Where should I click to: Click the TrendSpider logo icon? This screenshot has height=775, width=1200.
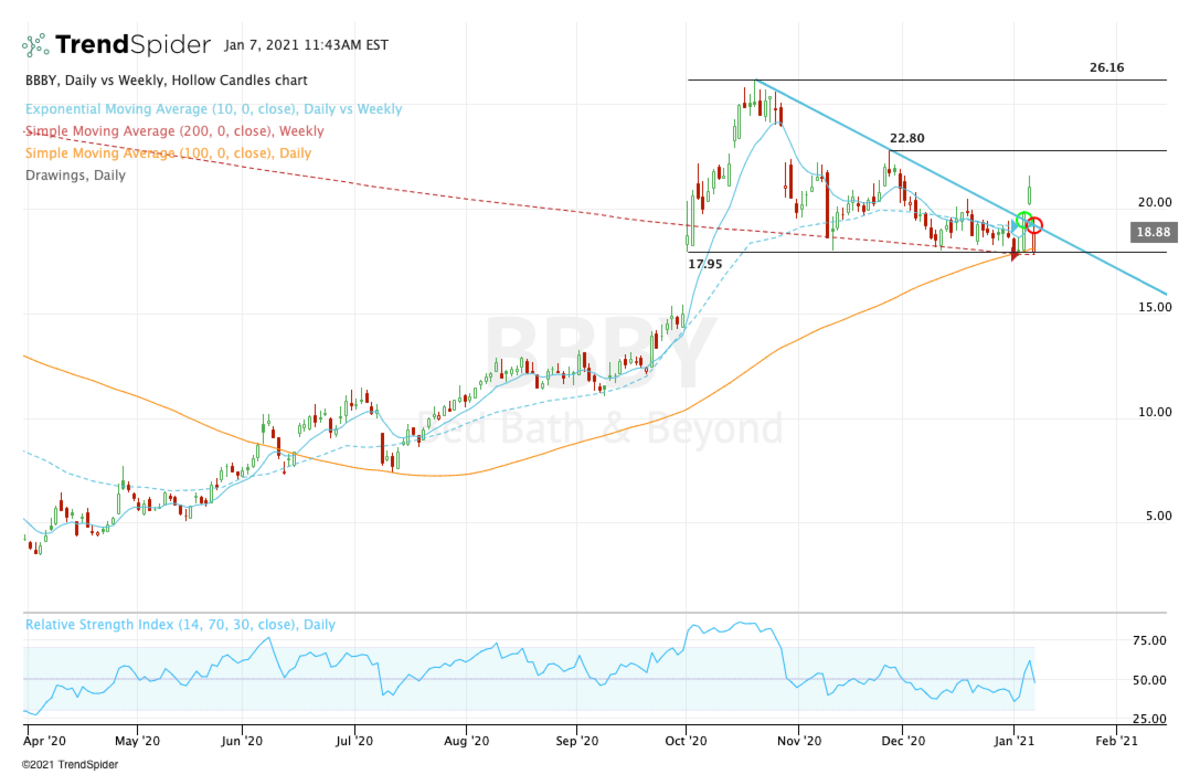[x=36, y=45]
